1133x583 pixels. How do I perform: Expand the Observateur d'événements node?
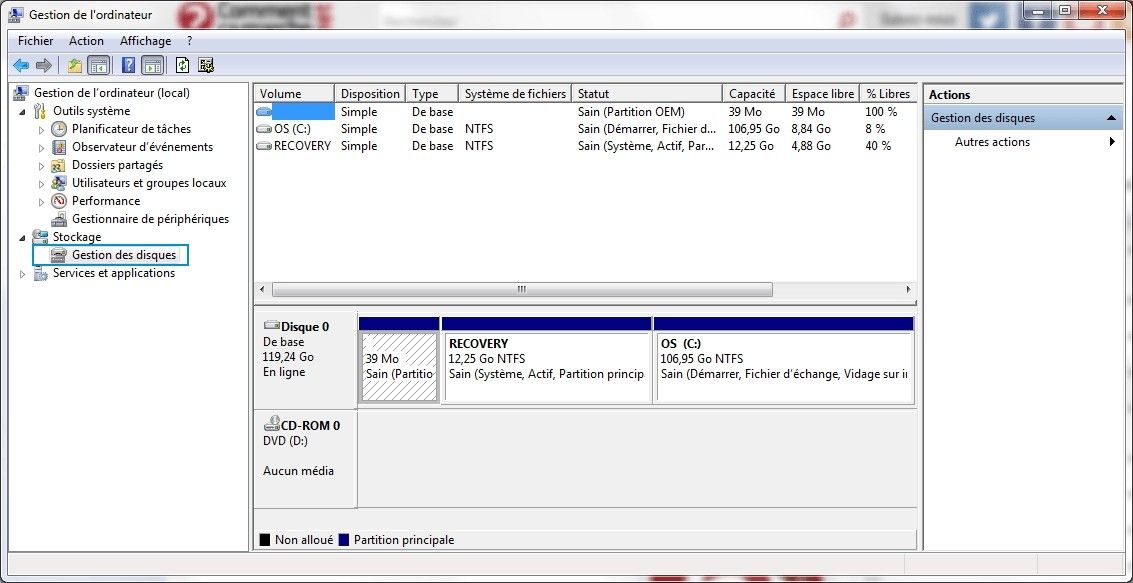pyautogui.click(x=40, y=146)
